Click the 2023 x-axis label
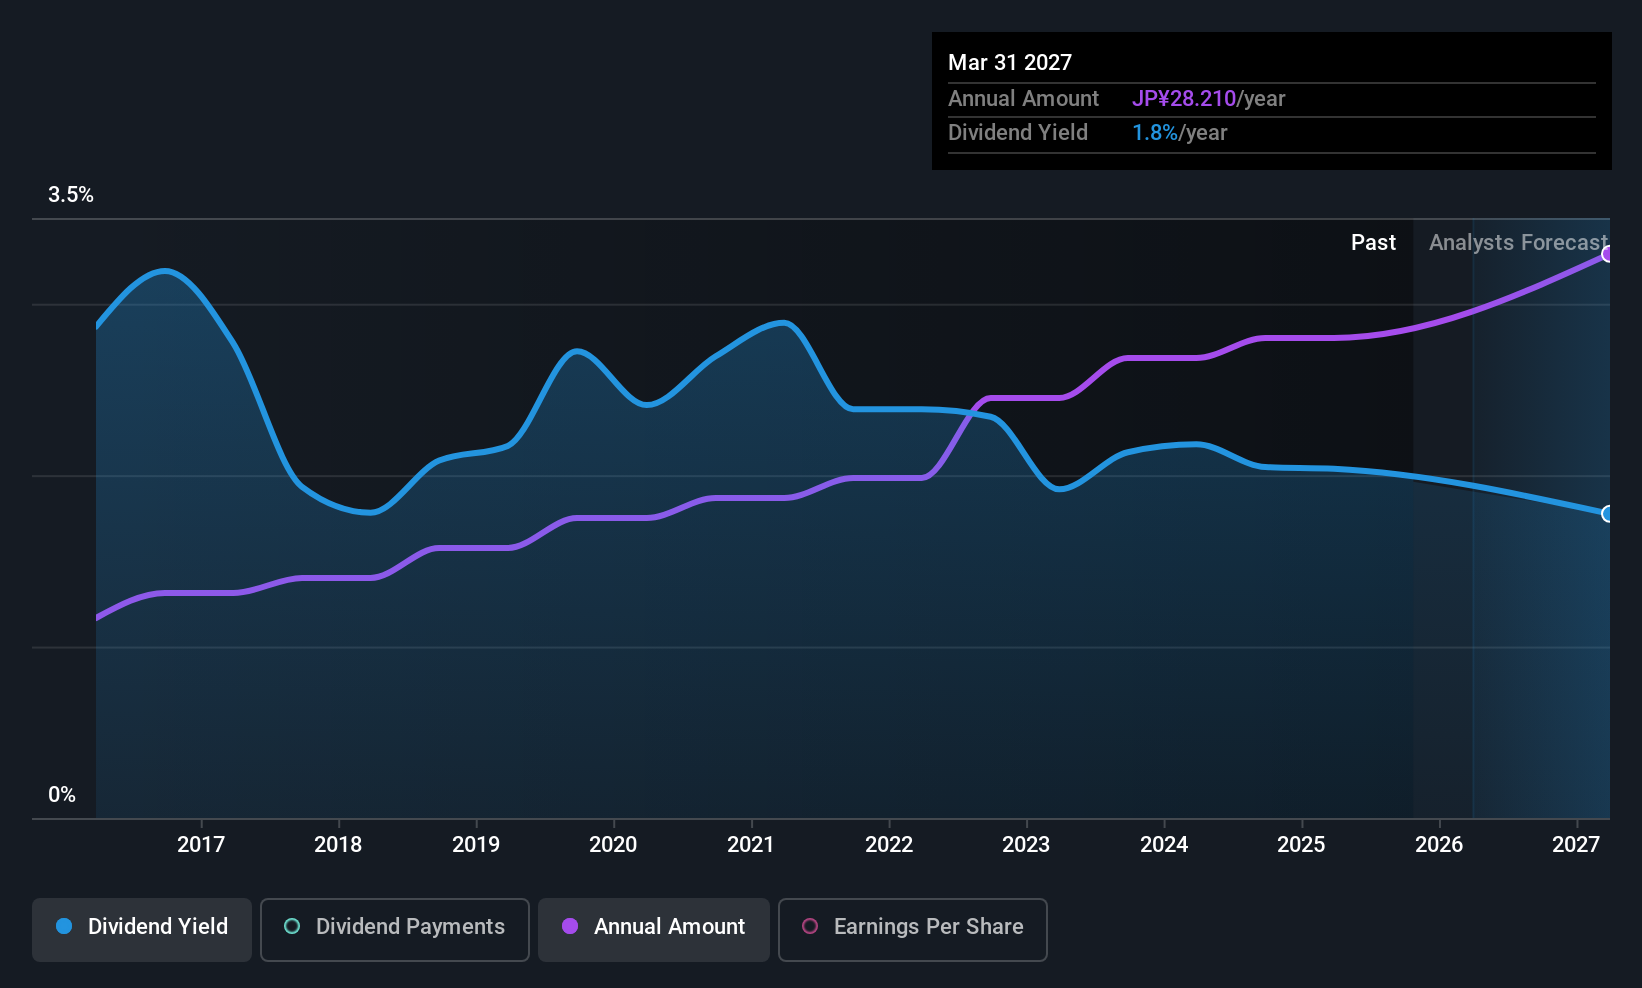Screen dimensions: 1642x988 pos(1026,845)
